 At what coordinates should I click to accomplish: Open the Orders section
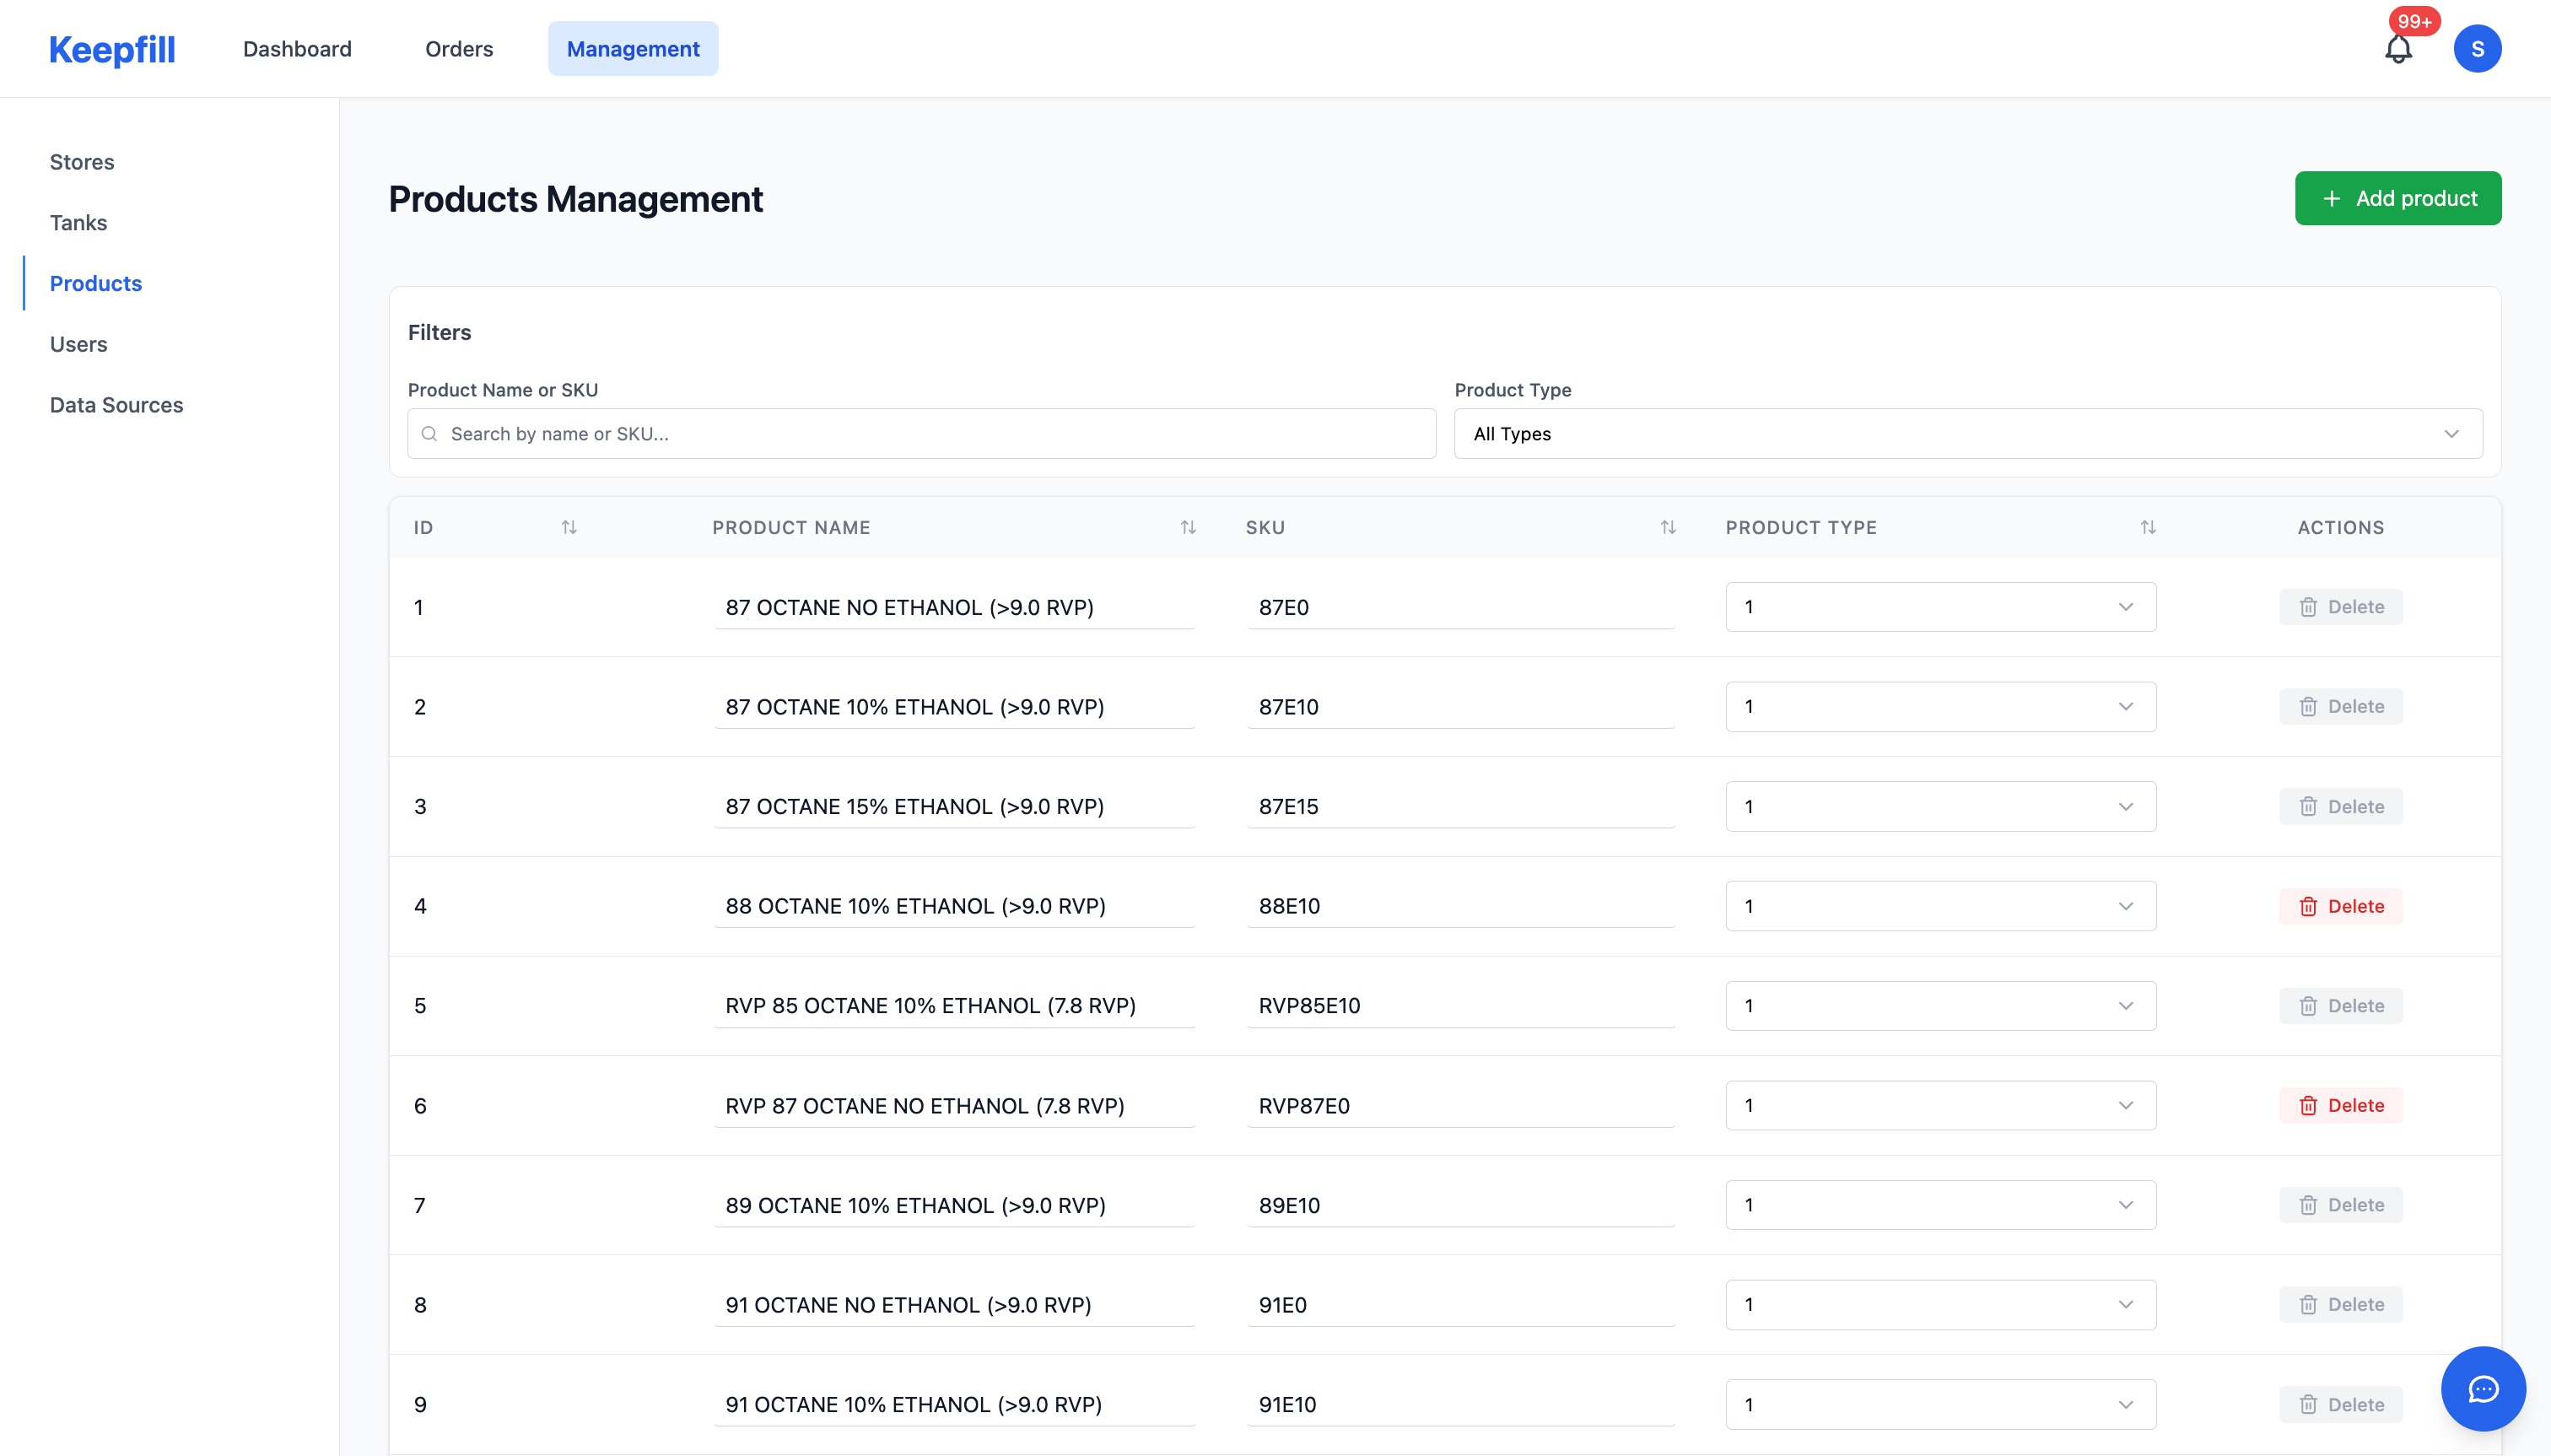pyautogui.click(x=458, y=48)
